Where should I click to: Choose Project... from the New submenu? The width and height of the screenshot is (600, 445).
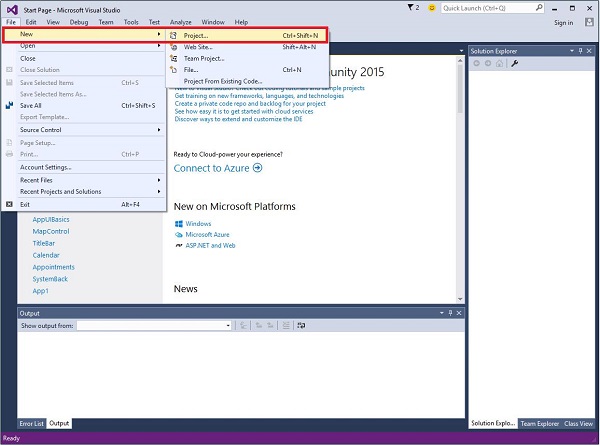[246, 36]
